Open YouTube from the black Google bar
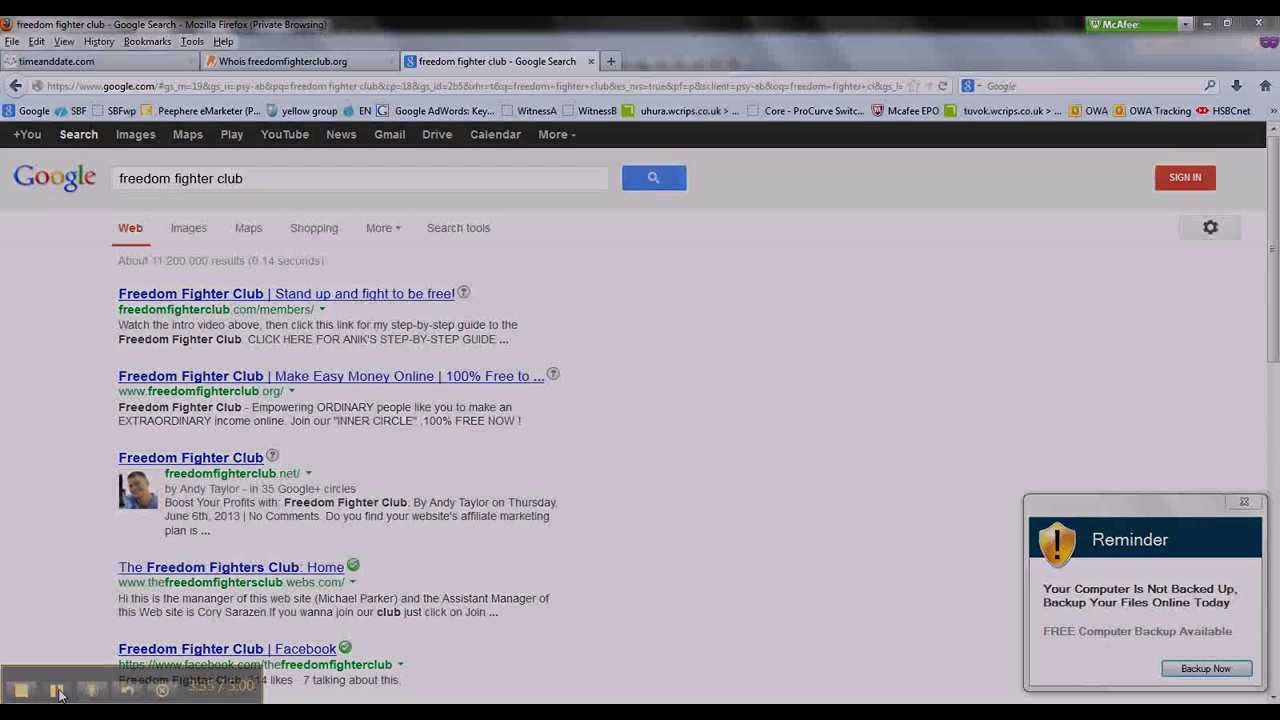This screenshot has width=1280, height=720. click(x=285, y=134)
